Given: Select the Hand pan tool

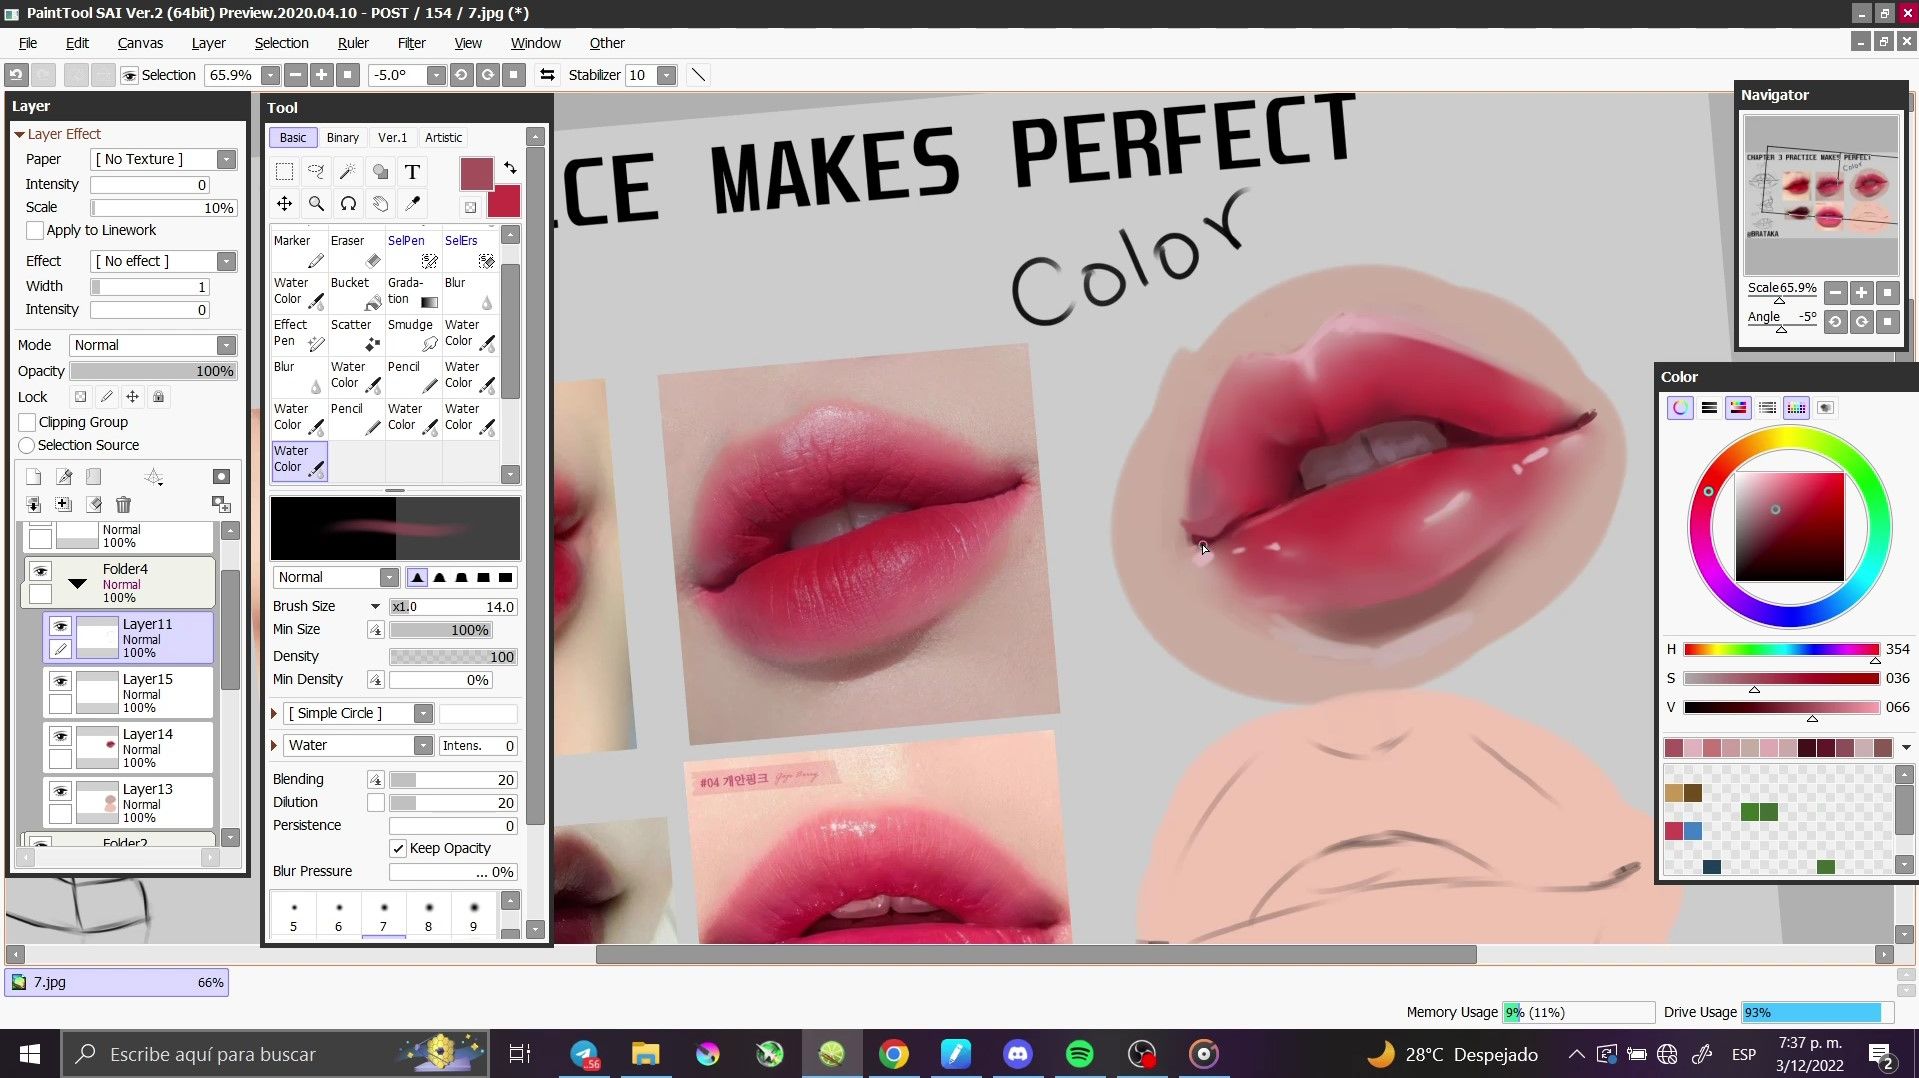Looking at the screenshot, I should (380, 203).
